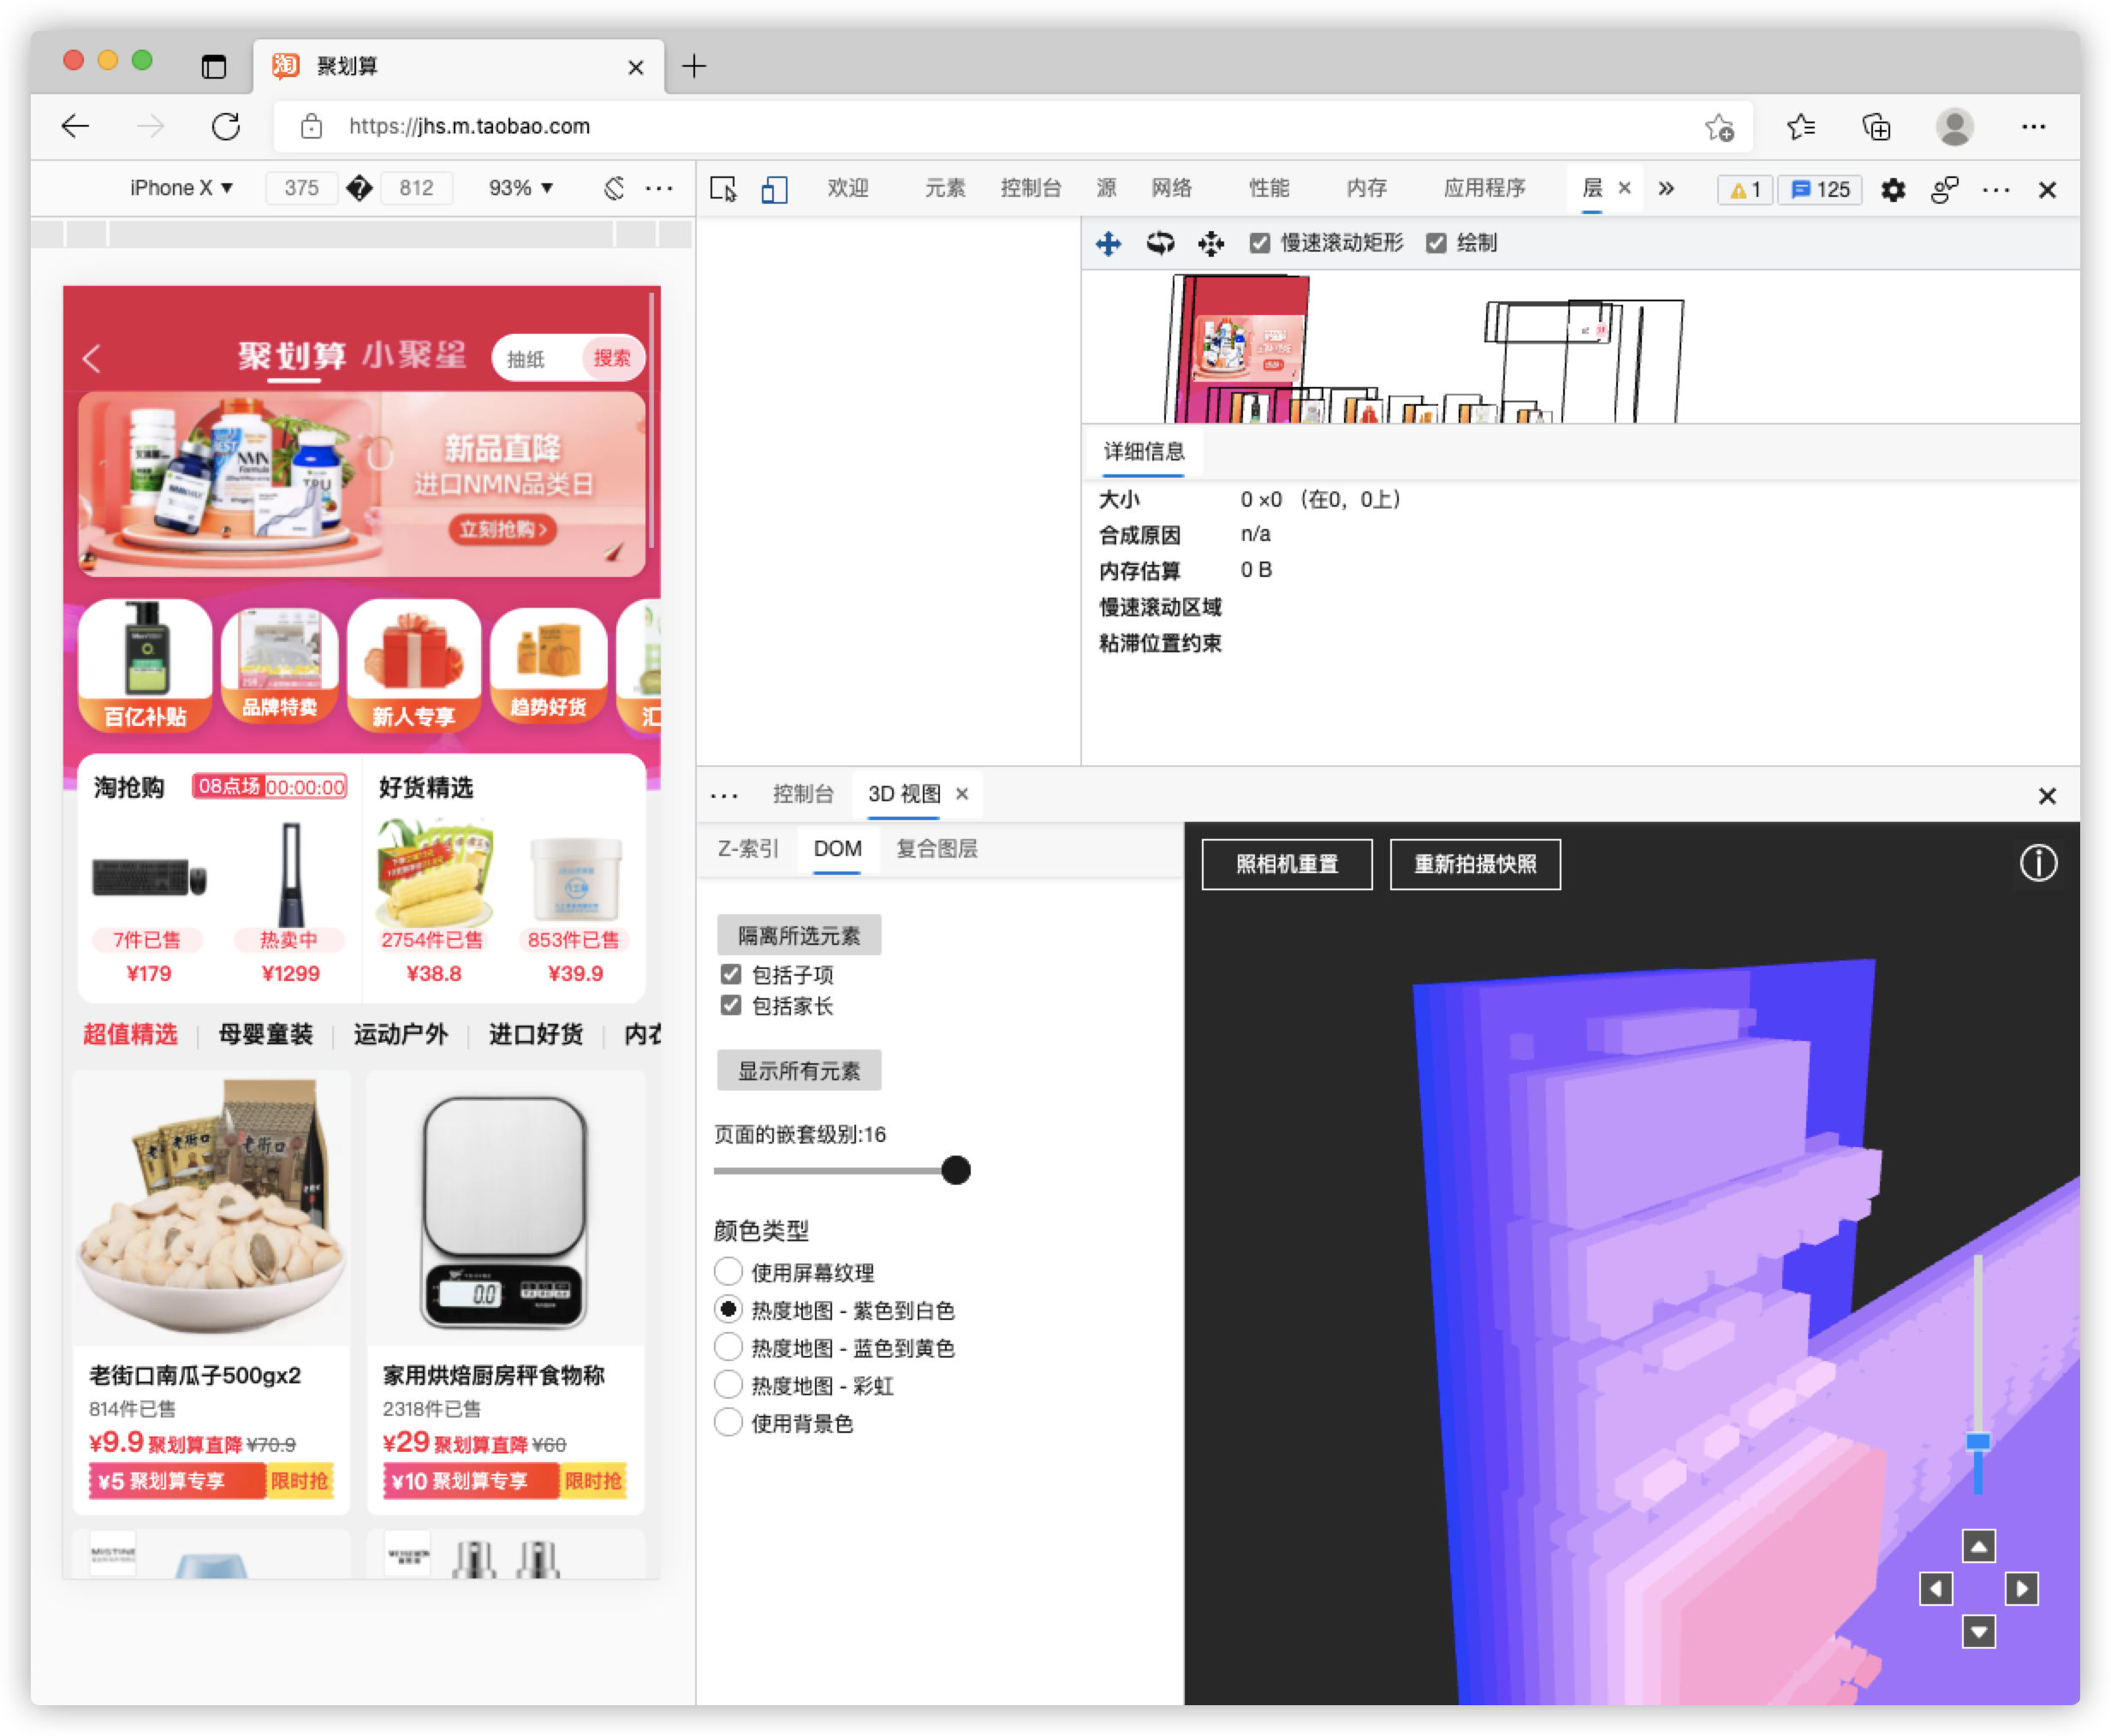Open the drawer 控制台 tab
The image size is (2111, 1736).
click(x=803, y=794)
